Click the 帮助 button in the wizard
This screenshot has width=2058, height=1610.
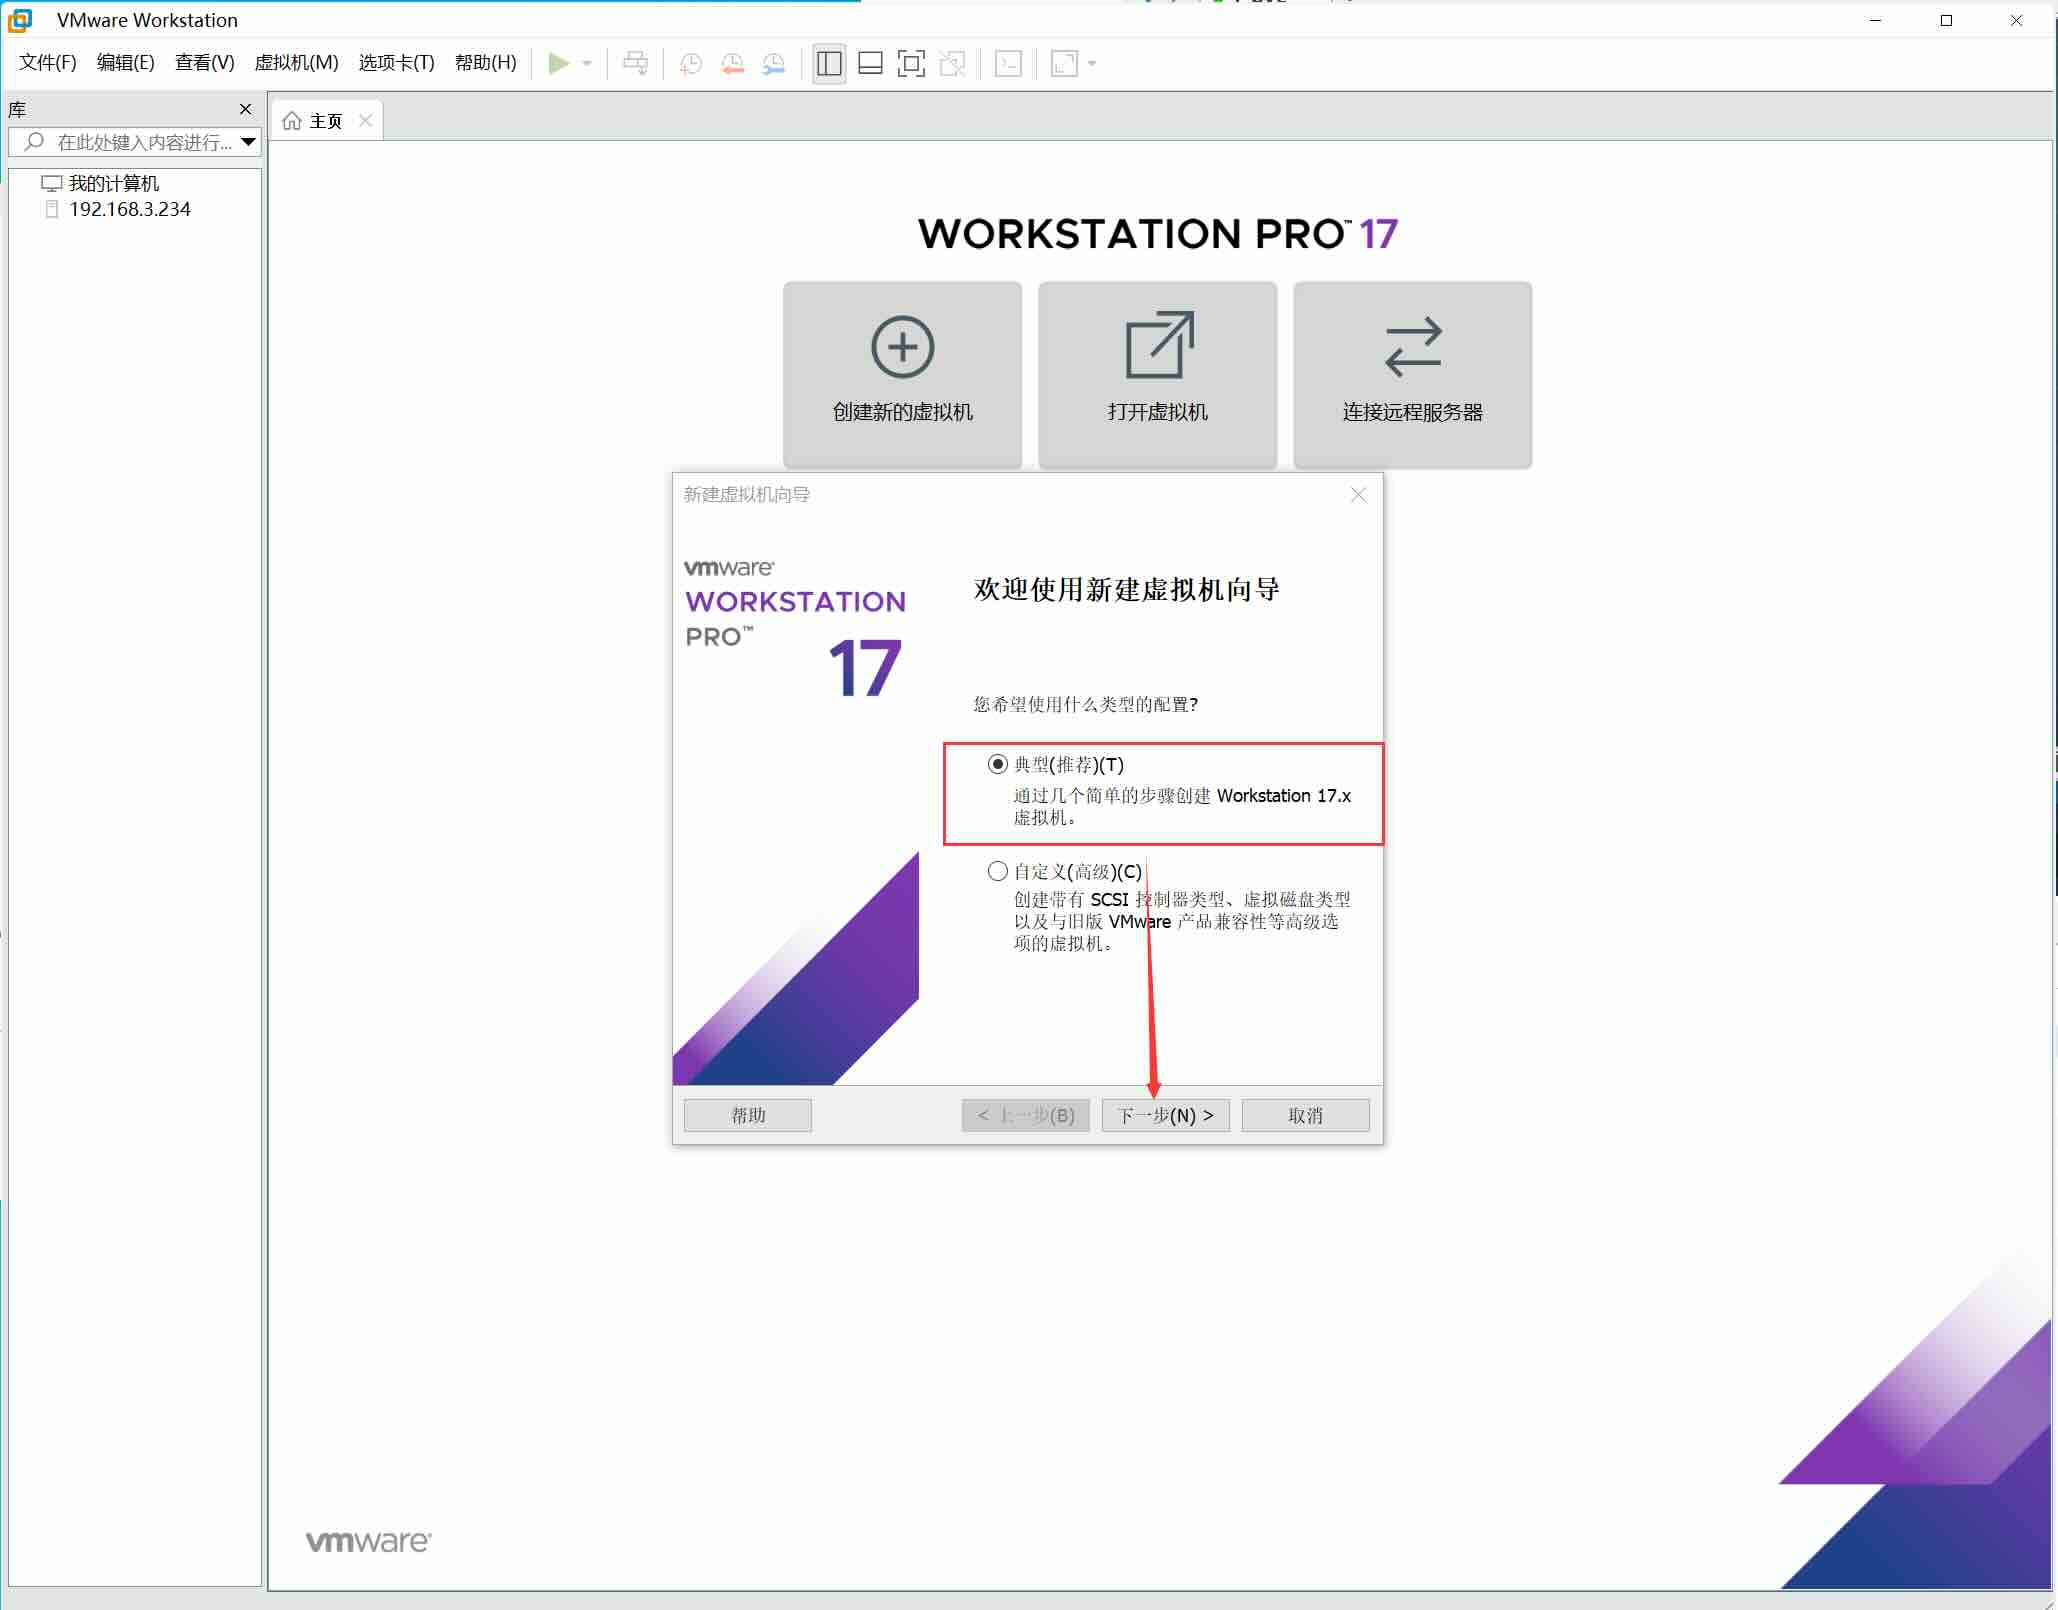[x=748, y=1116]
